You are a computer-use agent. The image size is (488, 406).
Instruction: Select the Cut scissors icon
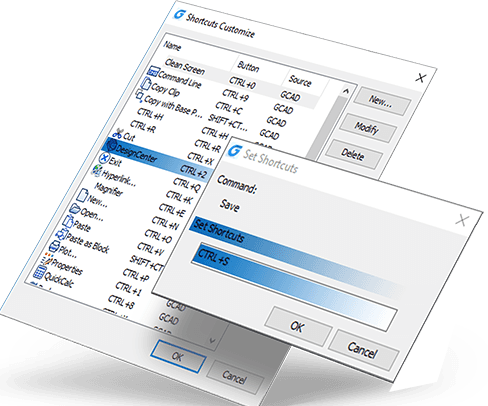117,134
